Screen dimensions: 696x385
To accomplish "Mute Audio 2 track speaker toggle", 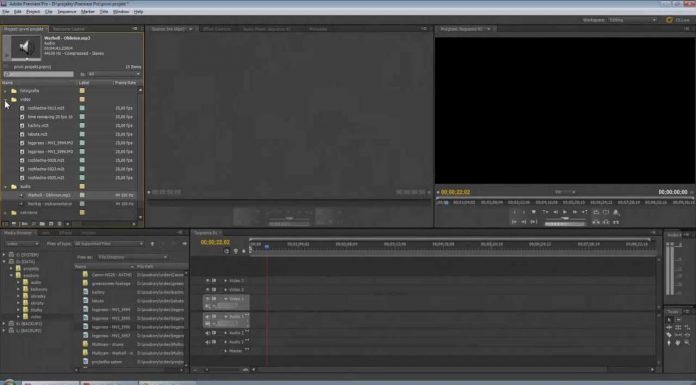I will [207, 333].
